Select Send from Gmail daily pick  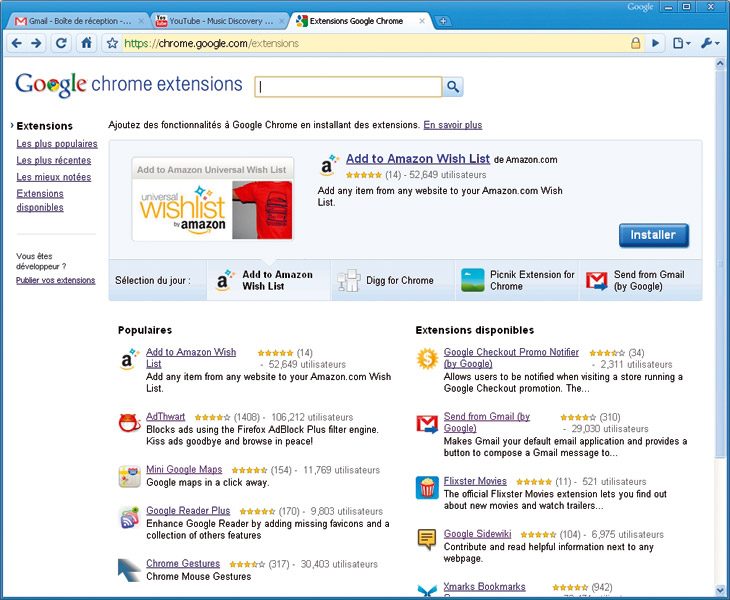coord(641,280)
